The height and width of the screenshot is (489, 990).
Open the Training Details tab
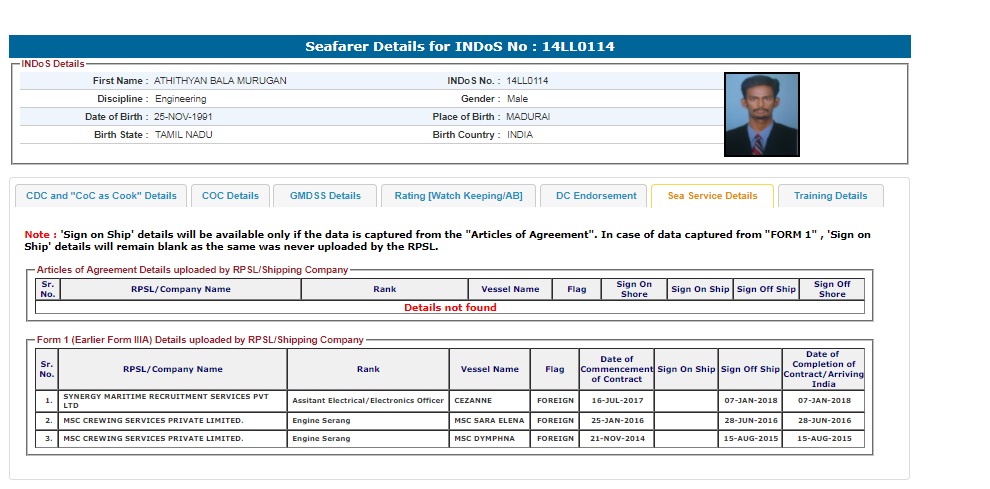pyautogui.click(x=830, y=196)
